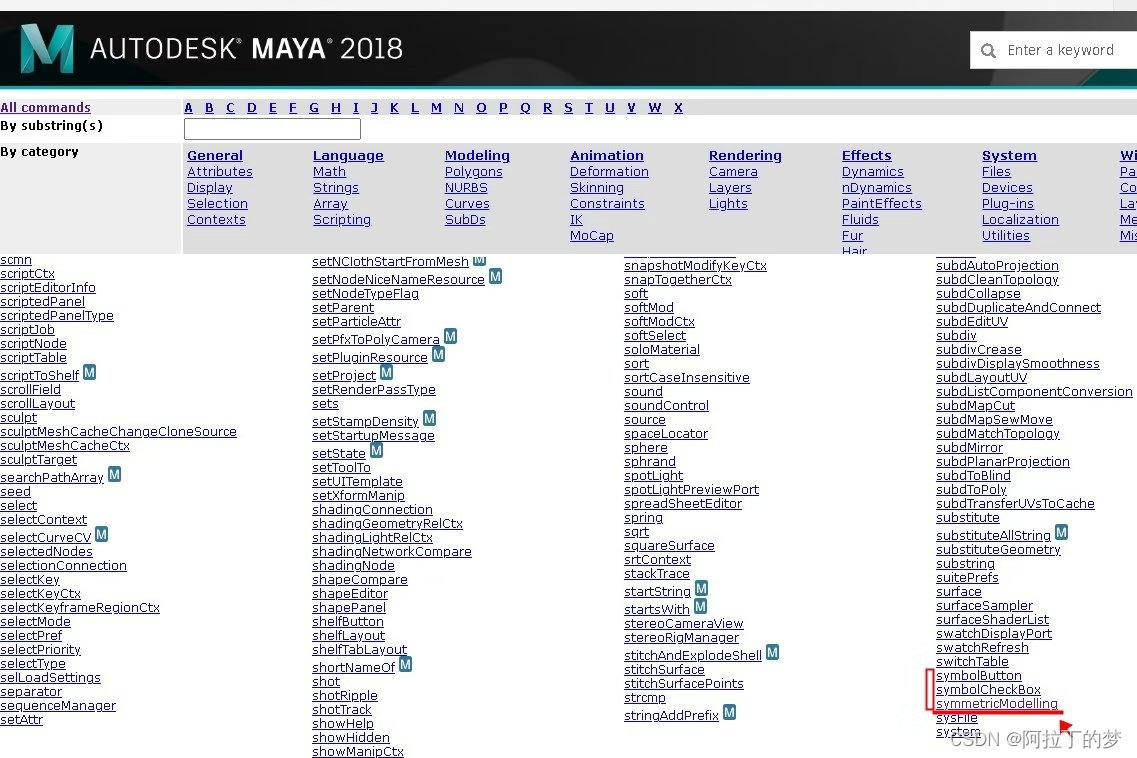Click the M icon beside selectCurveCV
The width and height of the screenshot is (1137, 758).
tap(101, 534)
